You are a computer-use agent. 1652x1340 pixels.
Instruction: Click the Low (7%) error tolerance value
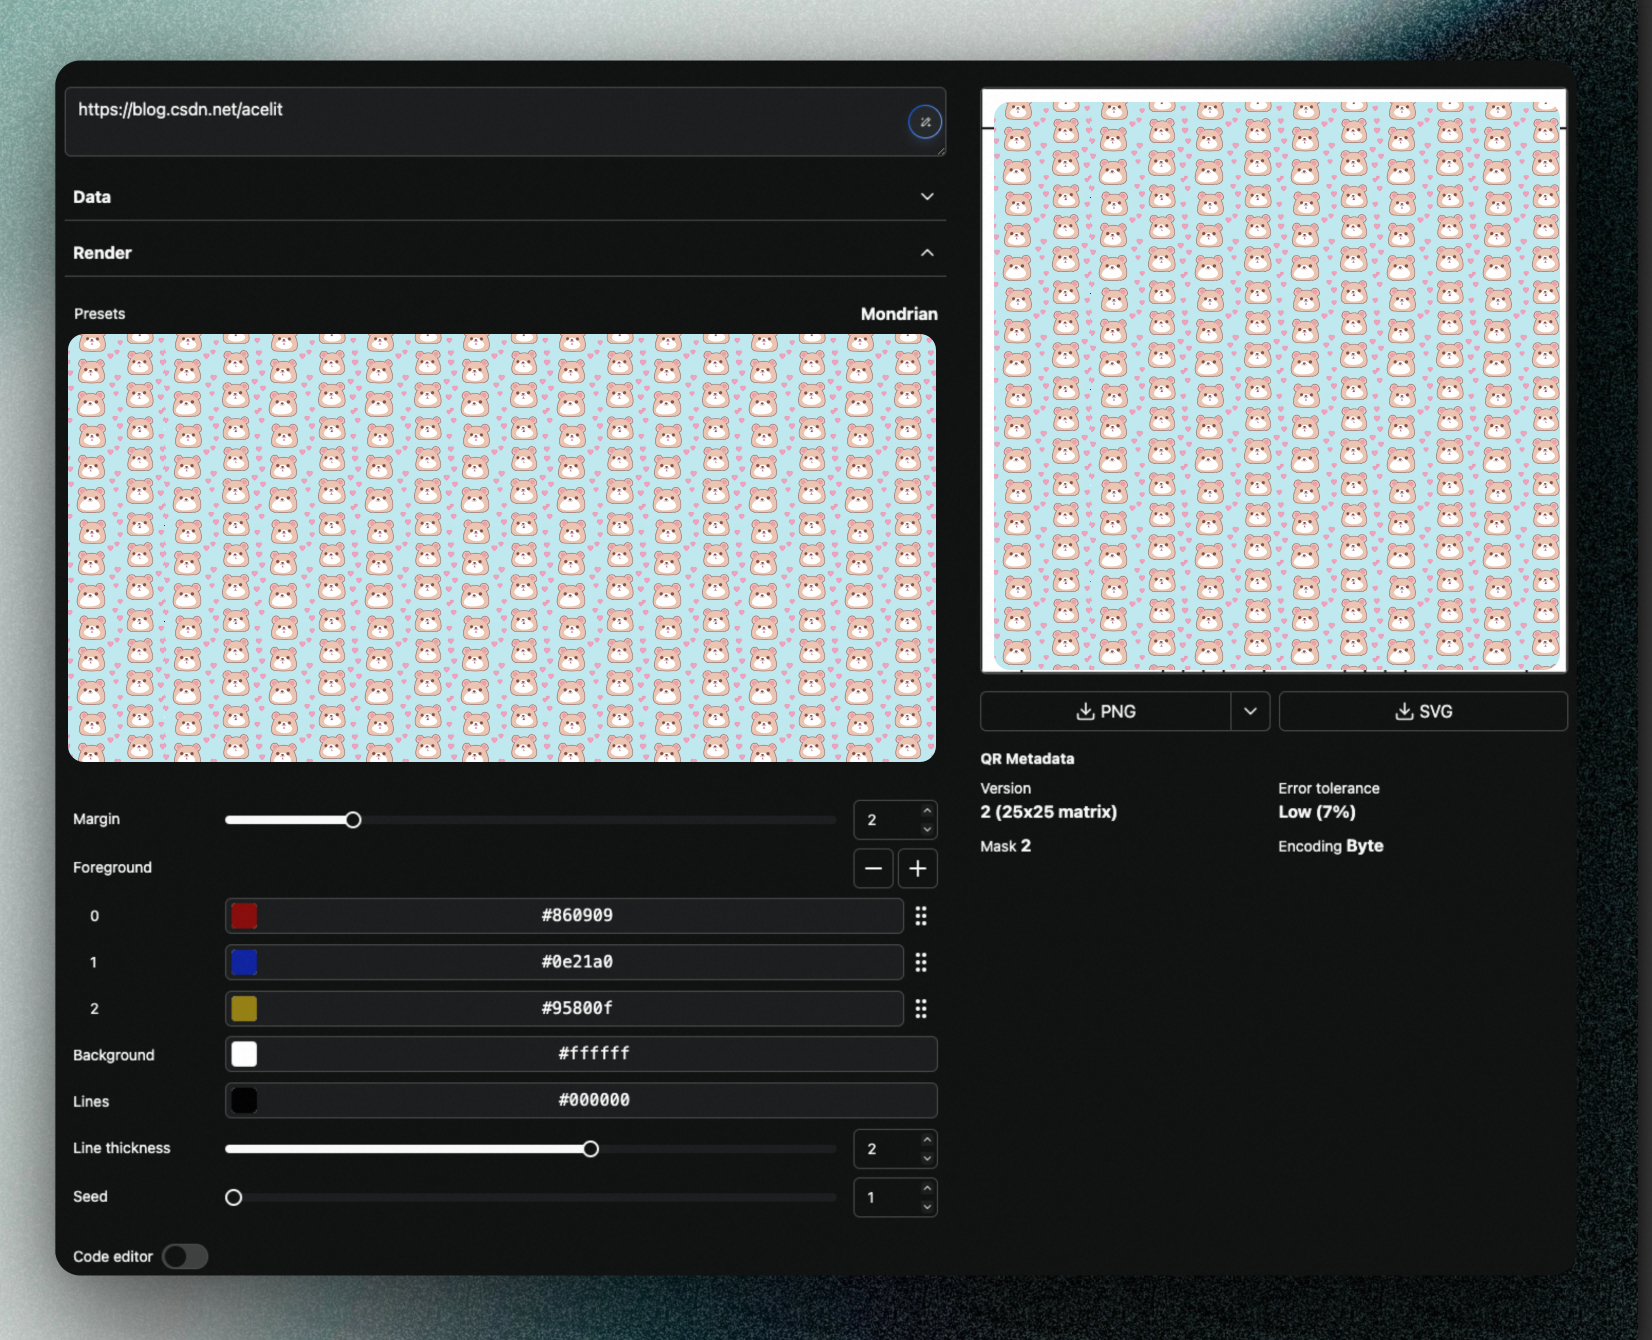(1317, 812)
